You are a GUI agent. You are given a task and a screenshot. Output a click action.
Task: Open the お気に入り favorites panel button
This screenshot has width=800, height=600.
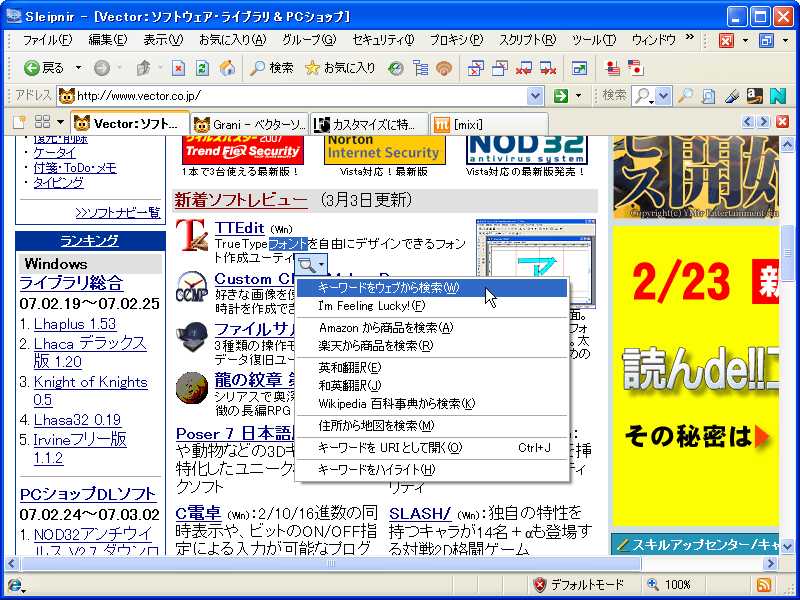point(340,68)
